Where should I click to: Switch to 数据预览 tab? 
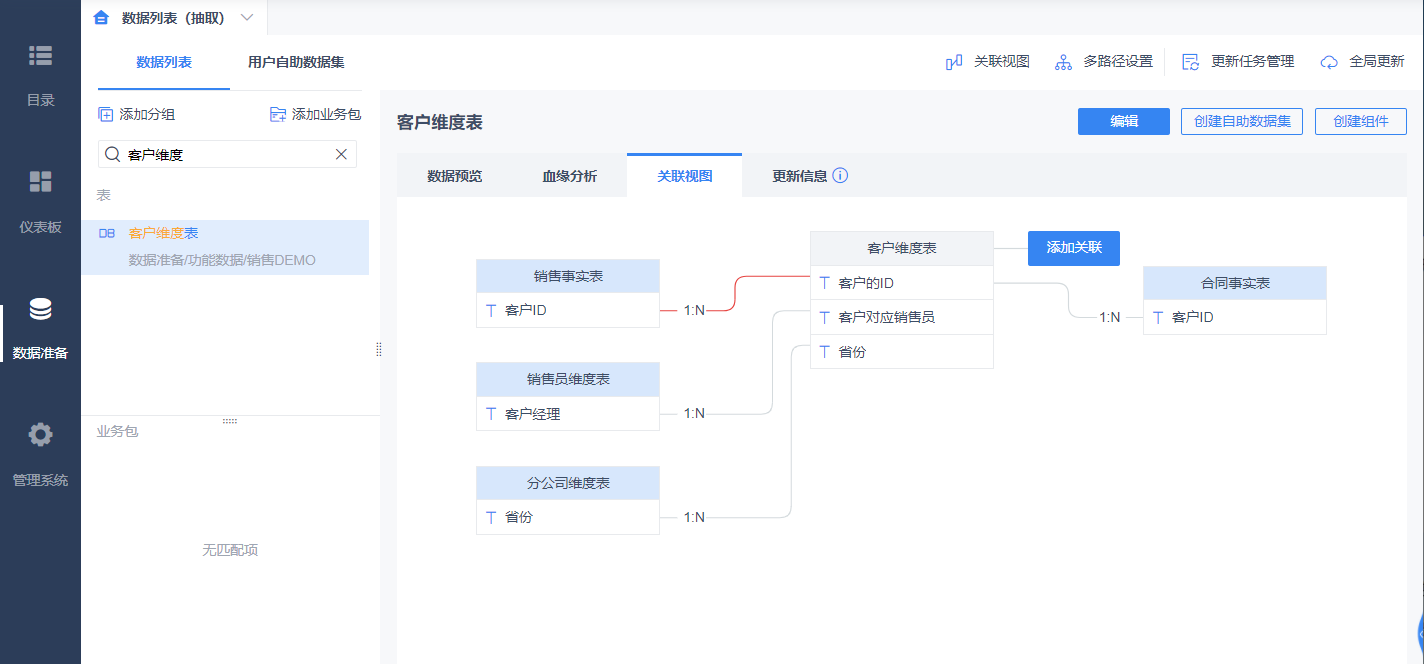(x=454, y=176)
